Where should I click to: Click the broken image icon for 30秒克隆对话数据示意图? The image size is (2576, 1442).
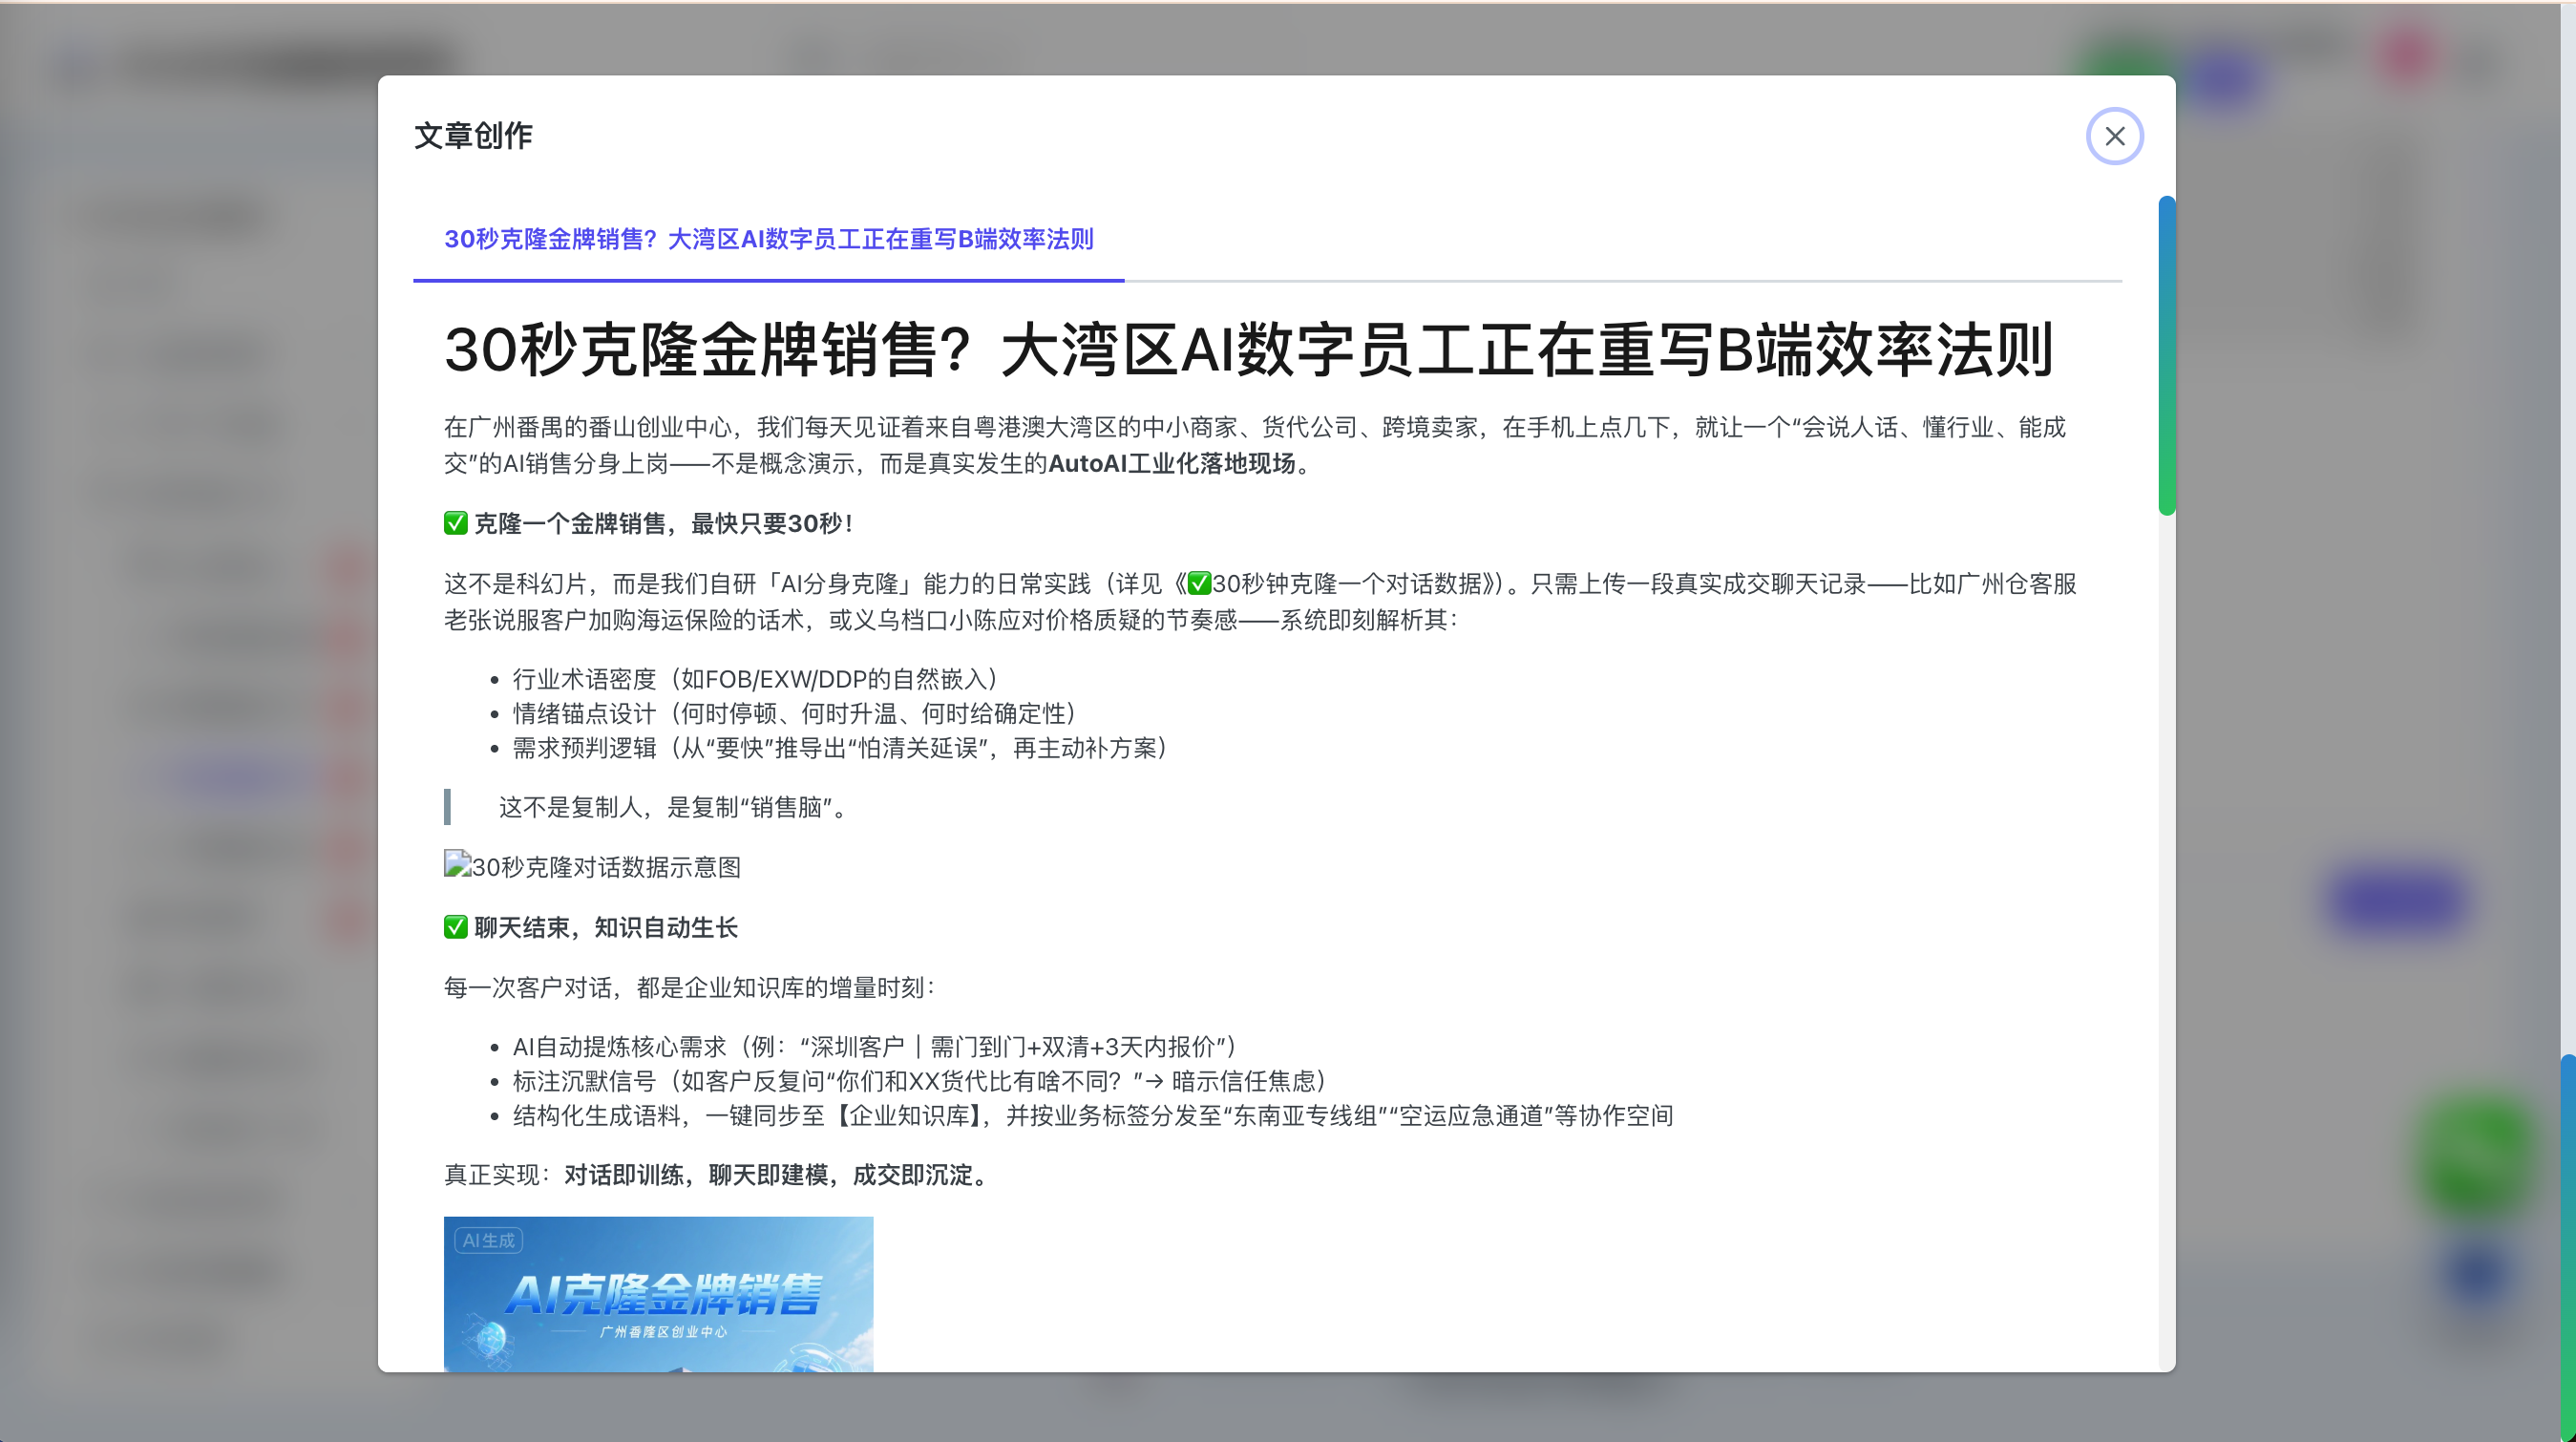pos(457,864)
